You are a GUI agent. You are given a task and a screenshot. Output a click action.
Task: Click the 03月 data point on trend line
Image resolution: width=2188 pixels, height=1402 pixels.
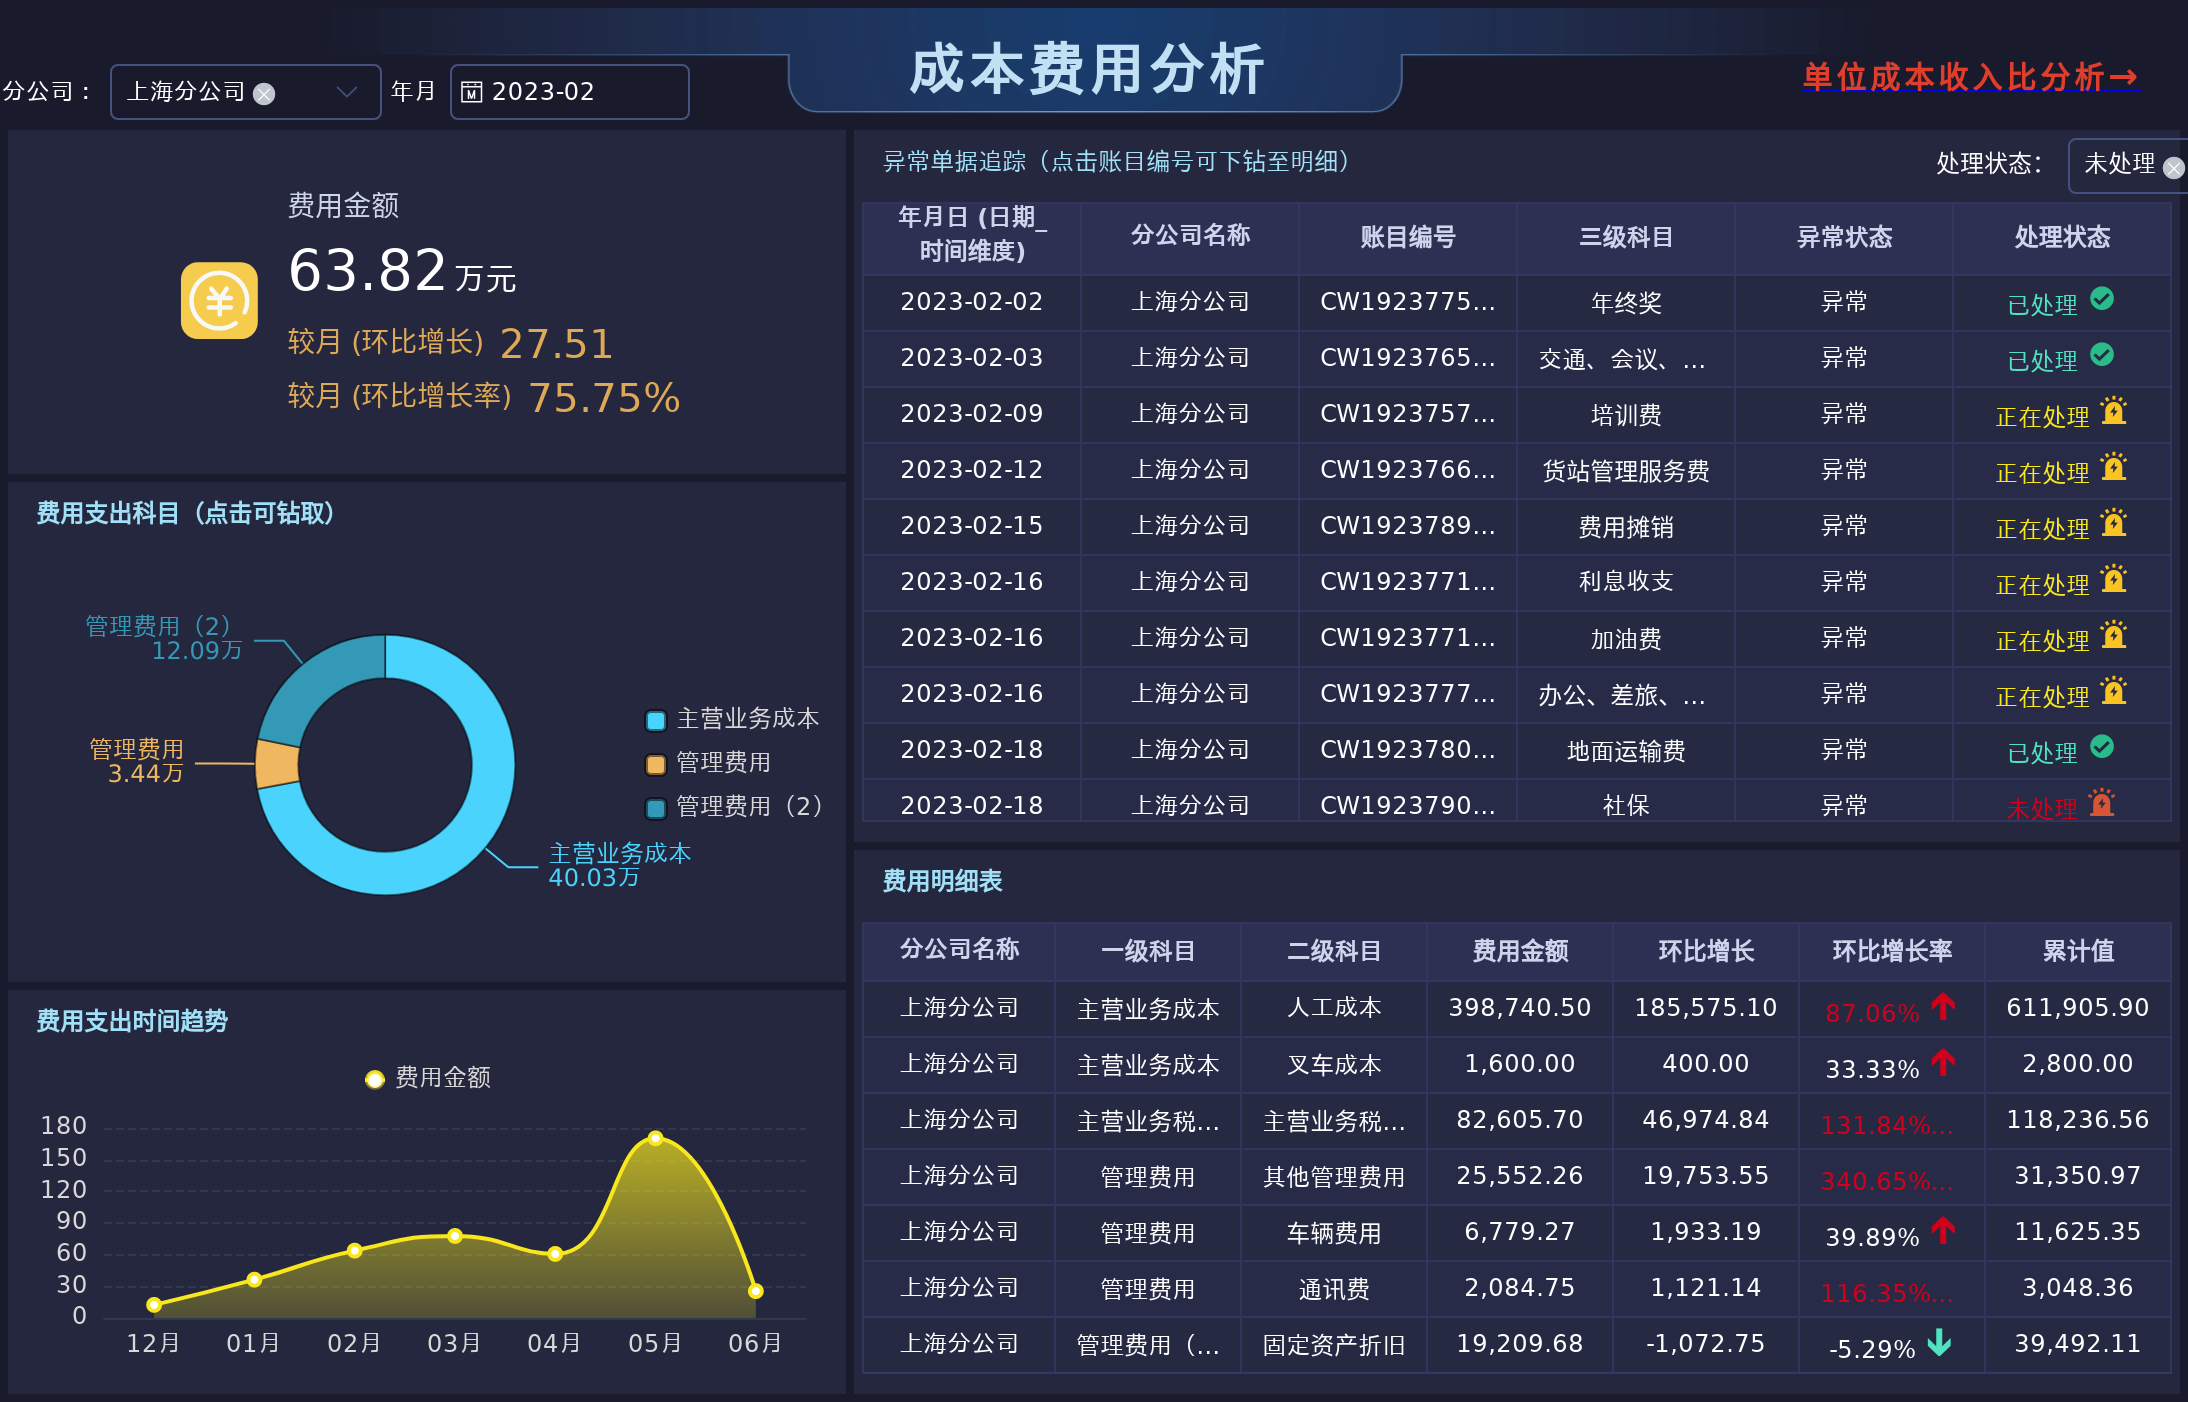455,1236
